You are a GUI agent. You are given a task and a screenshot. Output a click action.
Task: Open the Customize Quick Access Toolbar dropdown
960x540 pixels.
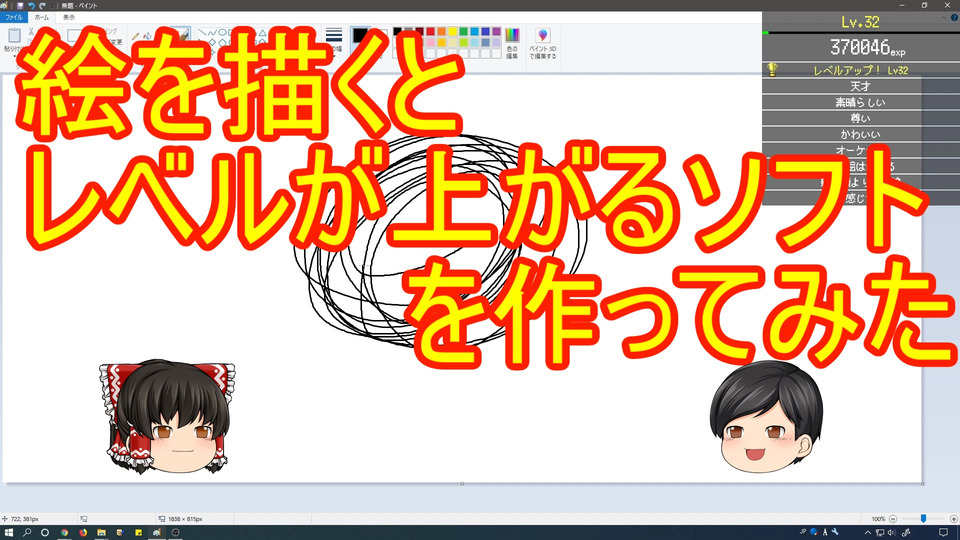(52, 6)
